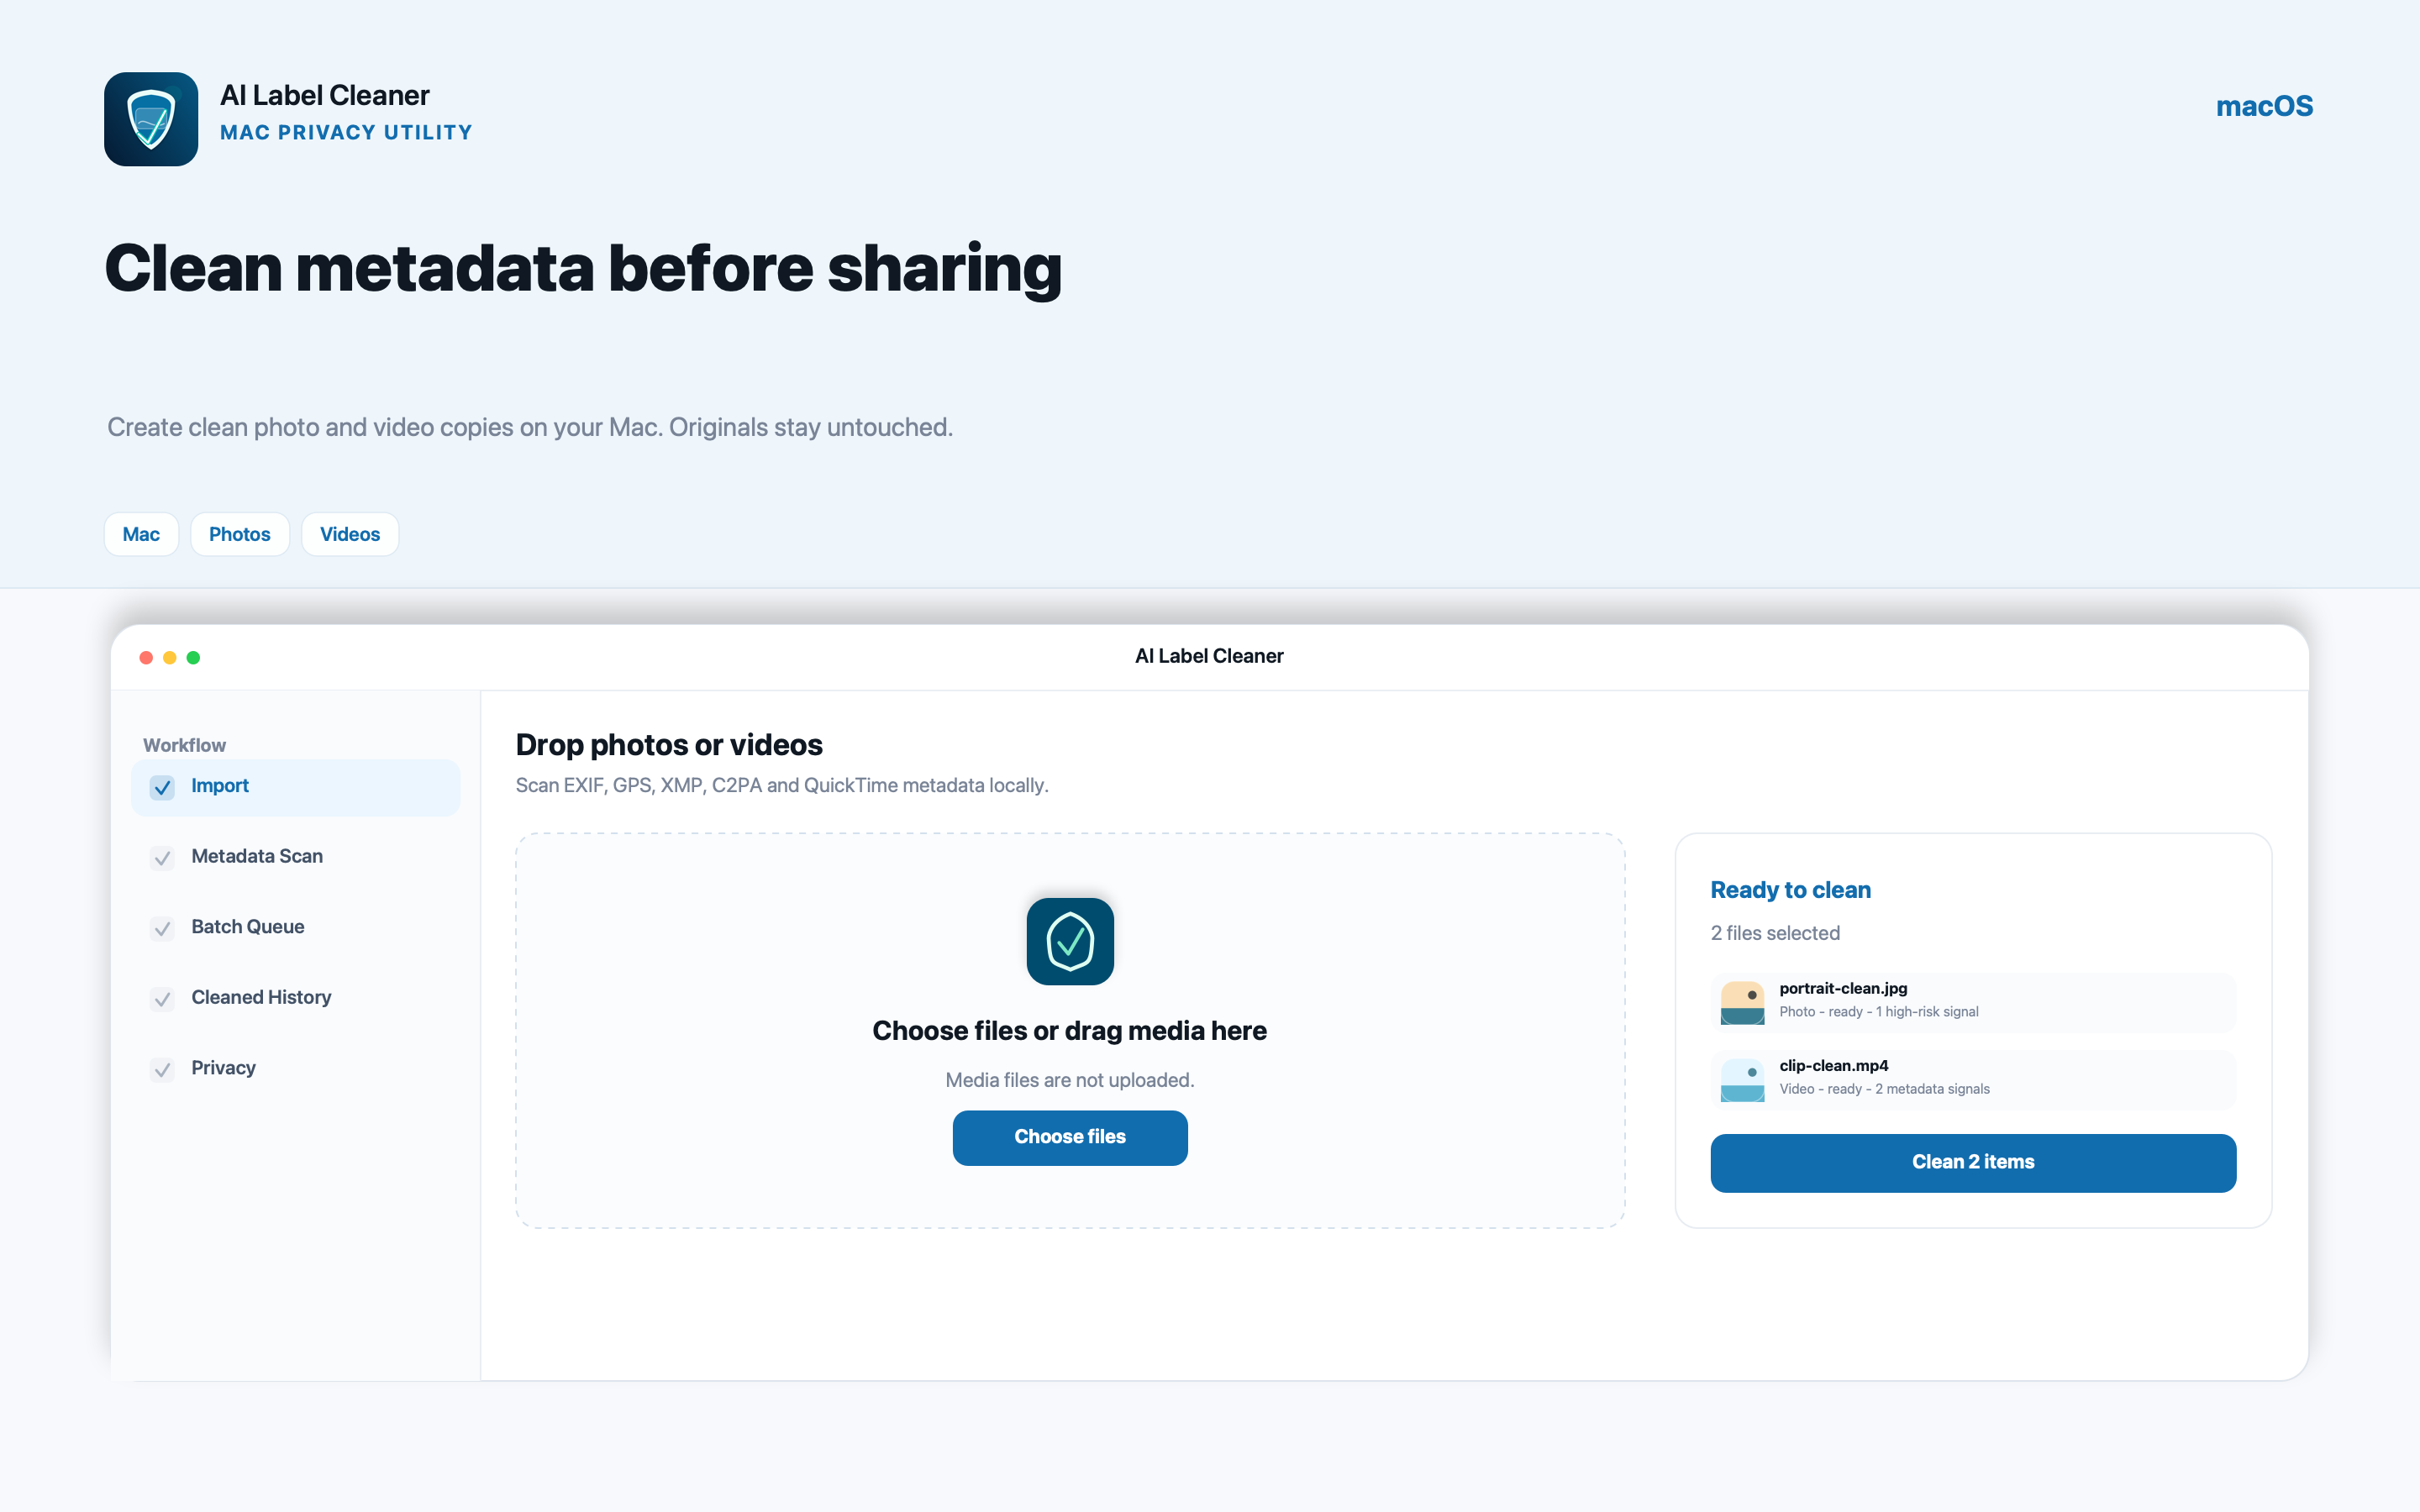This screenshot has height=1512, width=2420.
Task: Click 'Media files are not uploaded.' text
Action: [x=1070, y=1080]
